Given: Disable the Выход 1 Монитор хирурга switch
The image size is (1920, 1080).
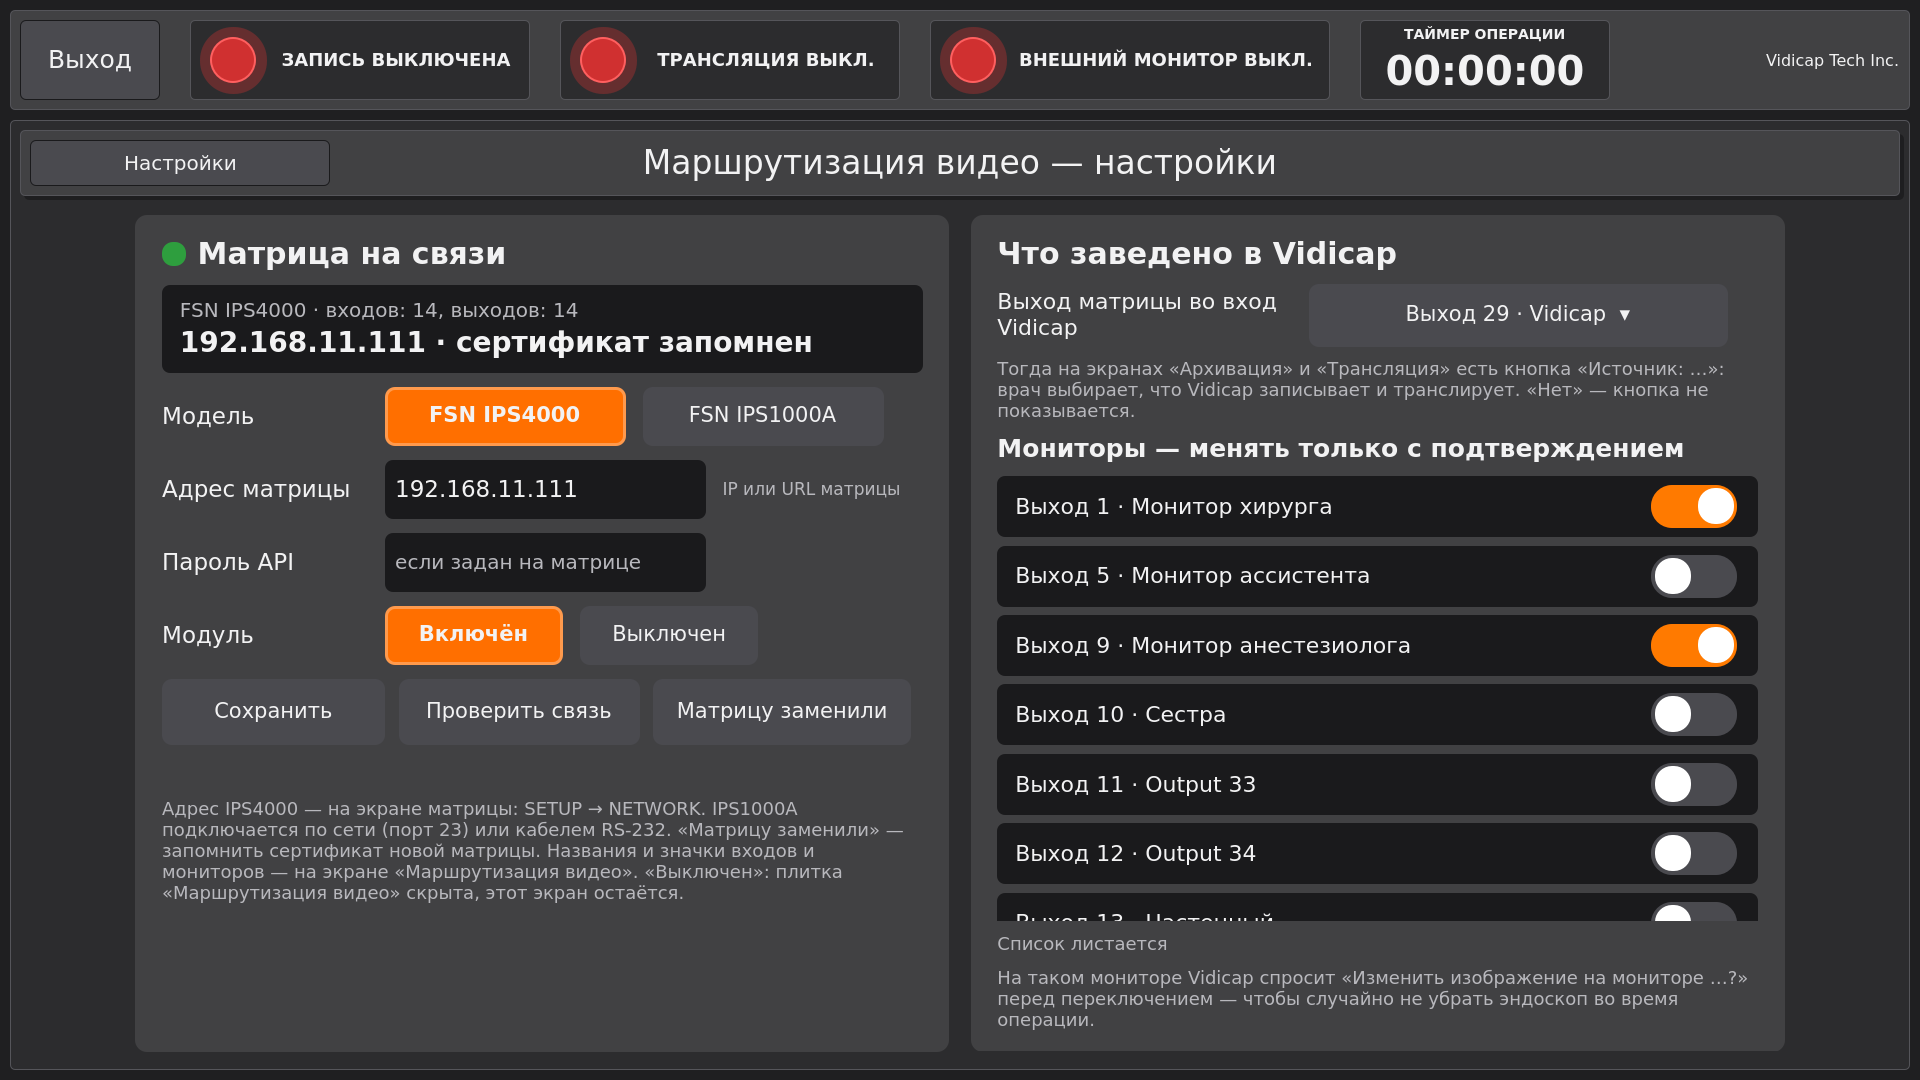Looking at the screenshot, I should click(1693, 506).
